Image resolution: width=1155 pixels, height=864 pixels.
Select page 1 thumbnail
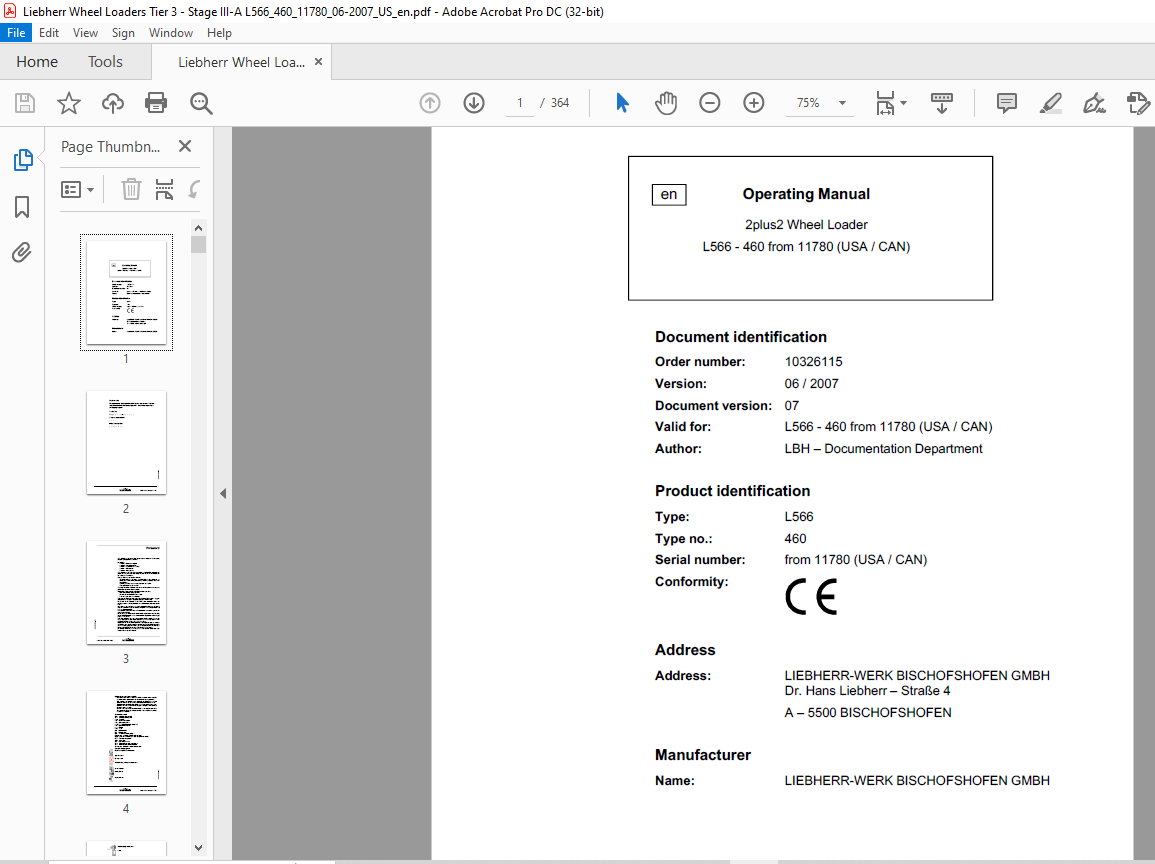[126, 292]
